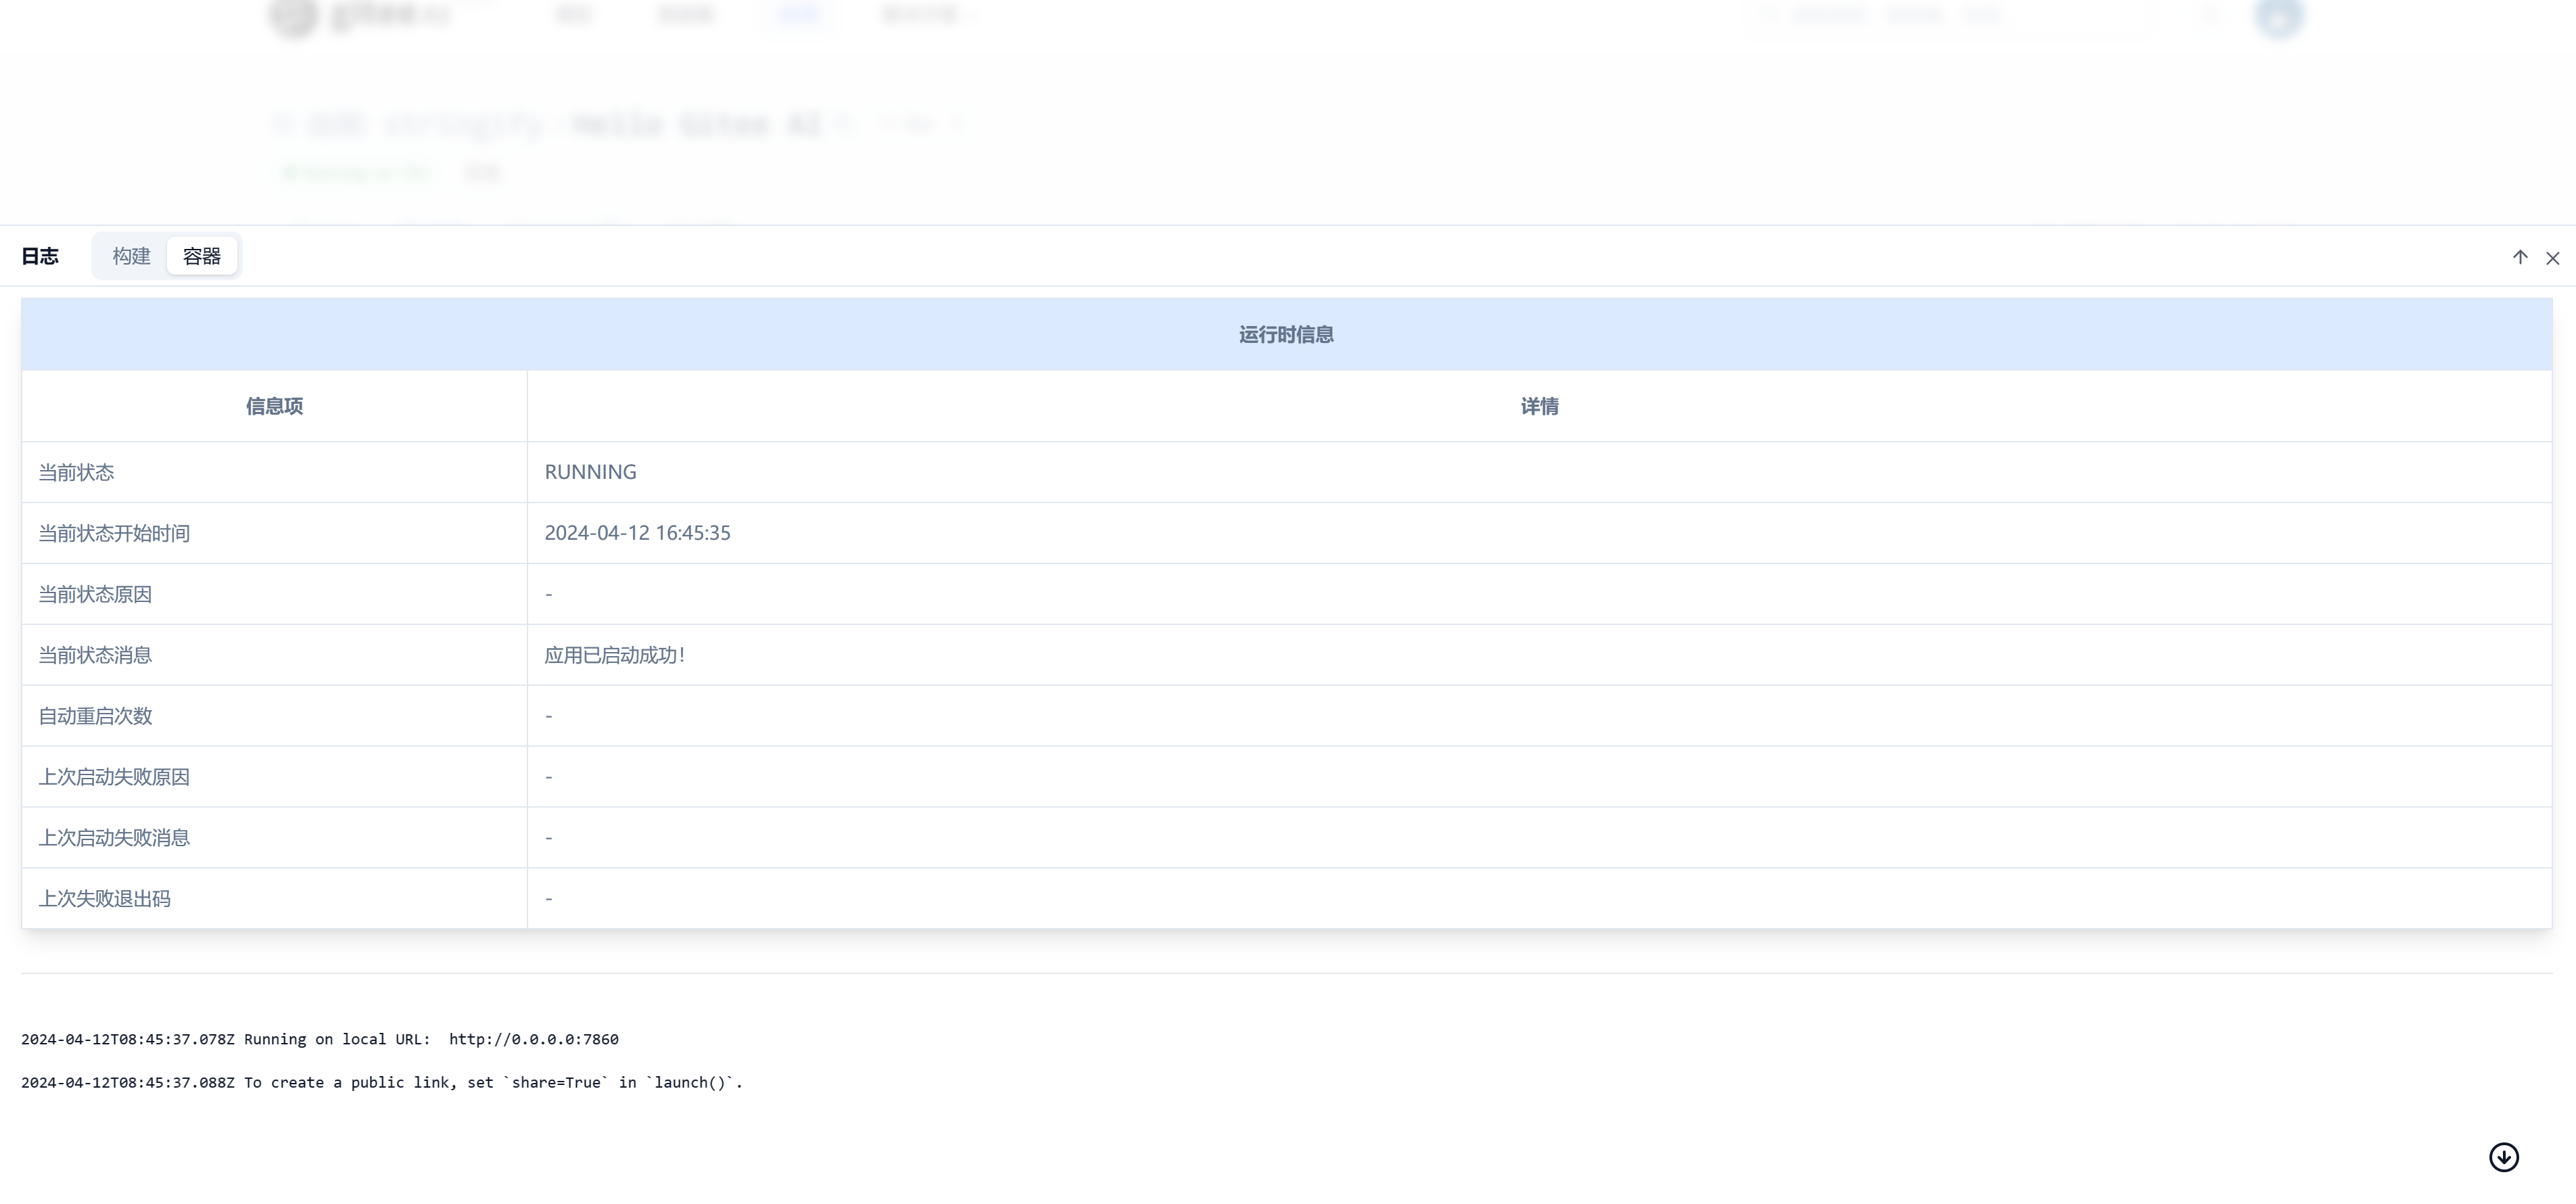Click the log line with Running on local URL
This screenshot has height=1204, width=2576.
[x=320, y=1039]
